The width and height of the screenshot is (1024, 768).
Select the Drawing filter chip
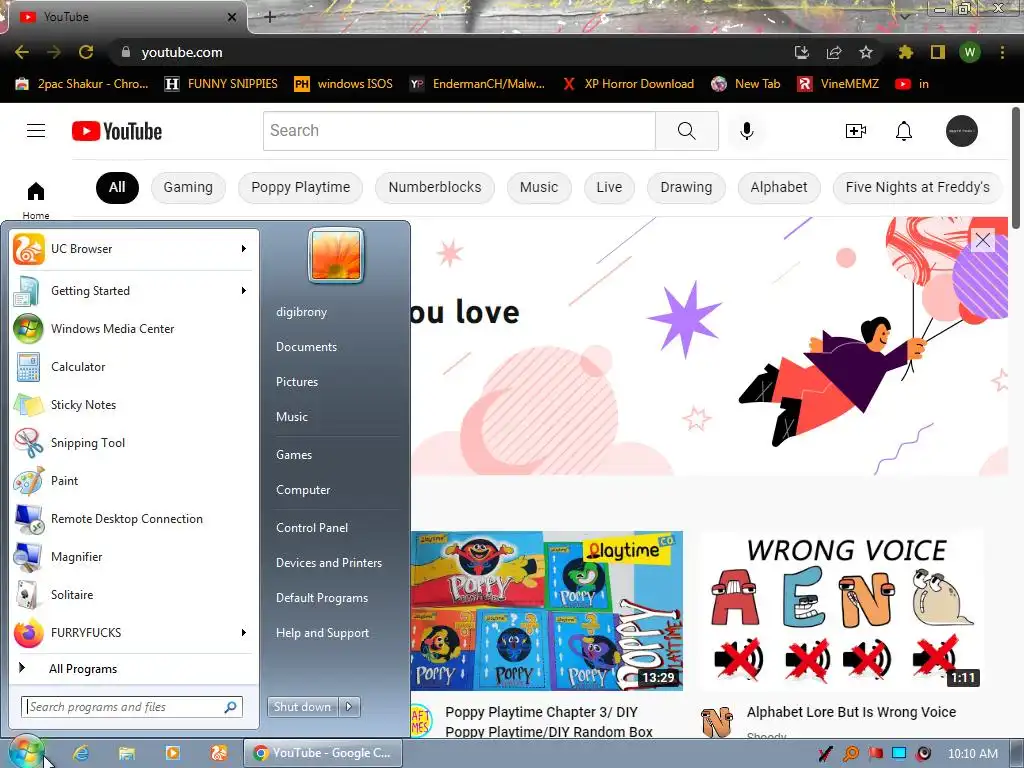(686, 187)
